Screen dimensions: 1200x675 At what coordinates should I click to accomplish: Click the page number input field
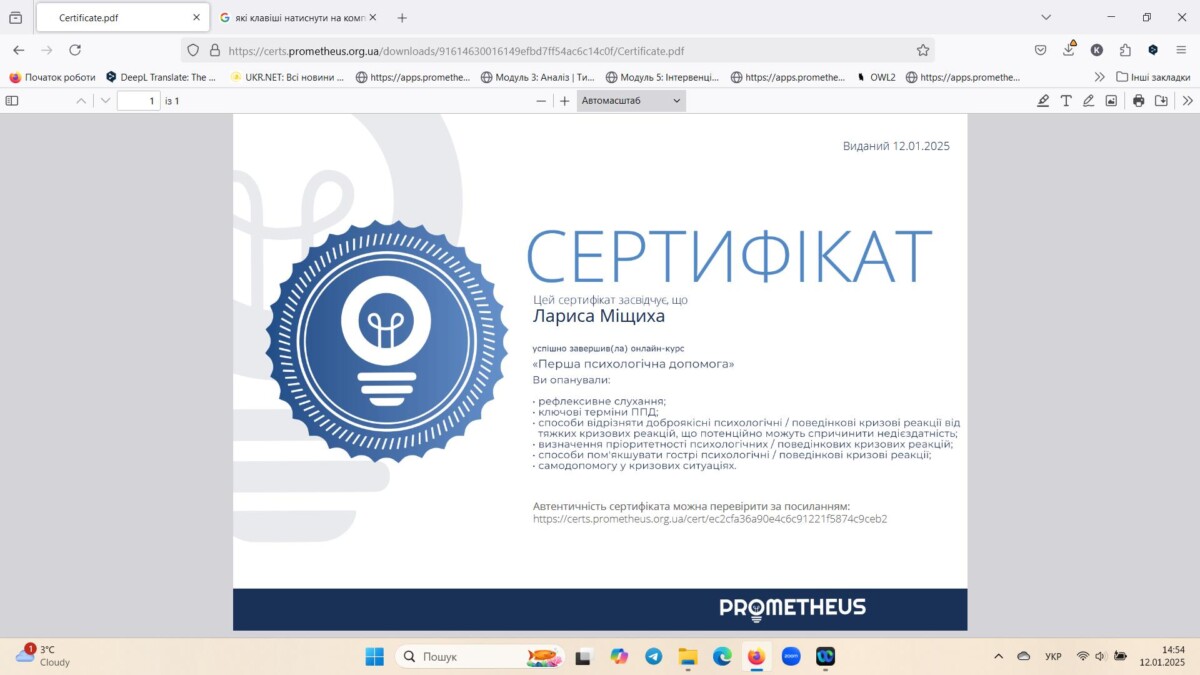pyautogui.click(x=138, y=101)
